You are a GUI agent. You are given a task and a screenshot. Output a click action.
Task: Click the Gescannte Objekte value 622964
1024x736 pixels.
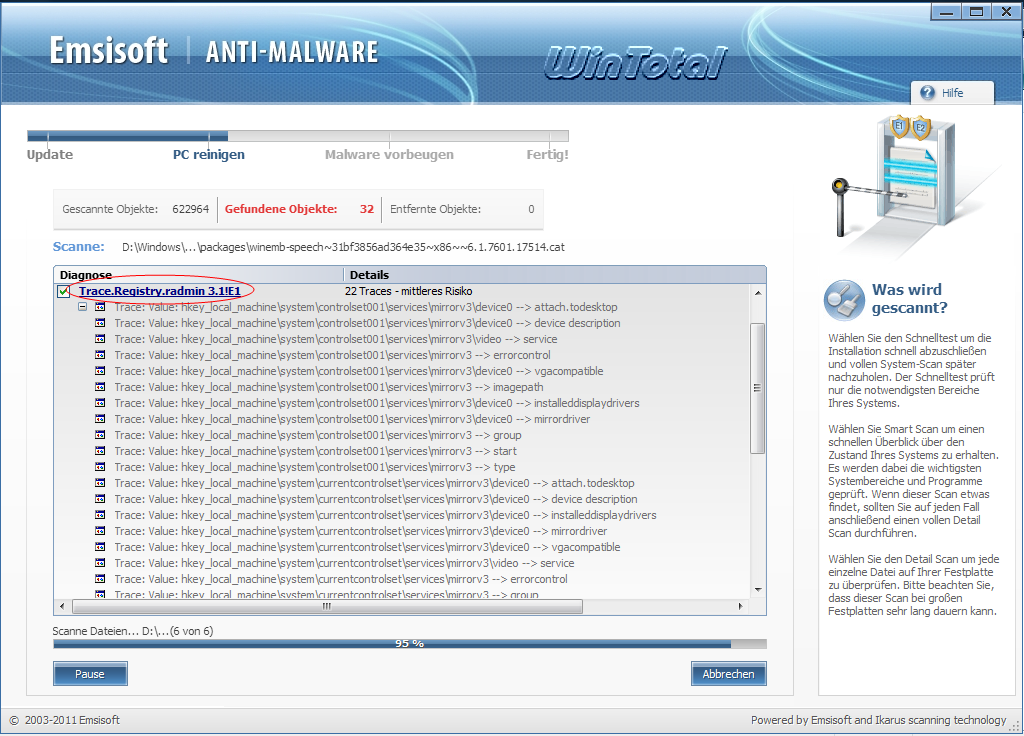click(191, 209)
